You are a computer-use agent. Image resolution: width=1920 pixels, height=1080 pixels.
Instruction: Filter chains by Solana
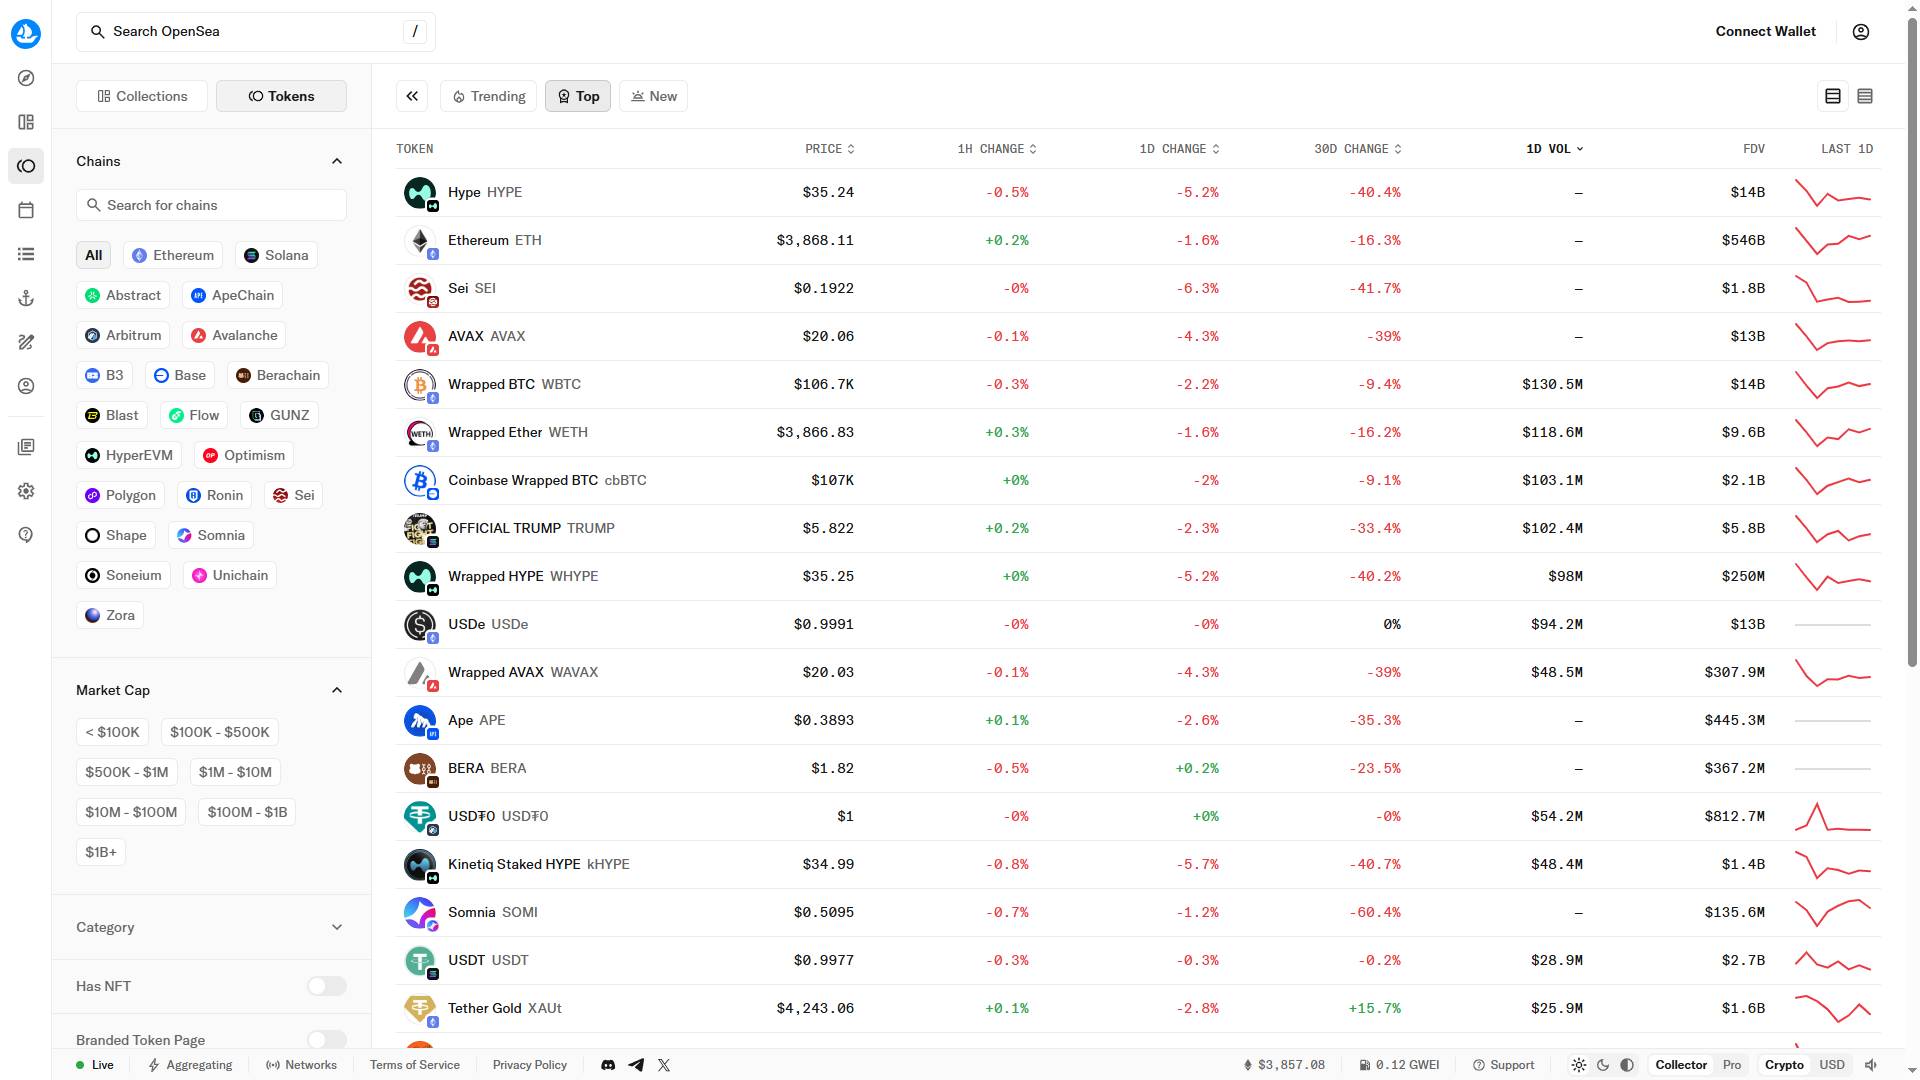[x=277, y=255]
